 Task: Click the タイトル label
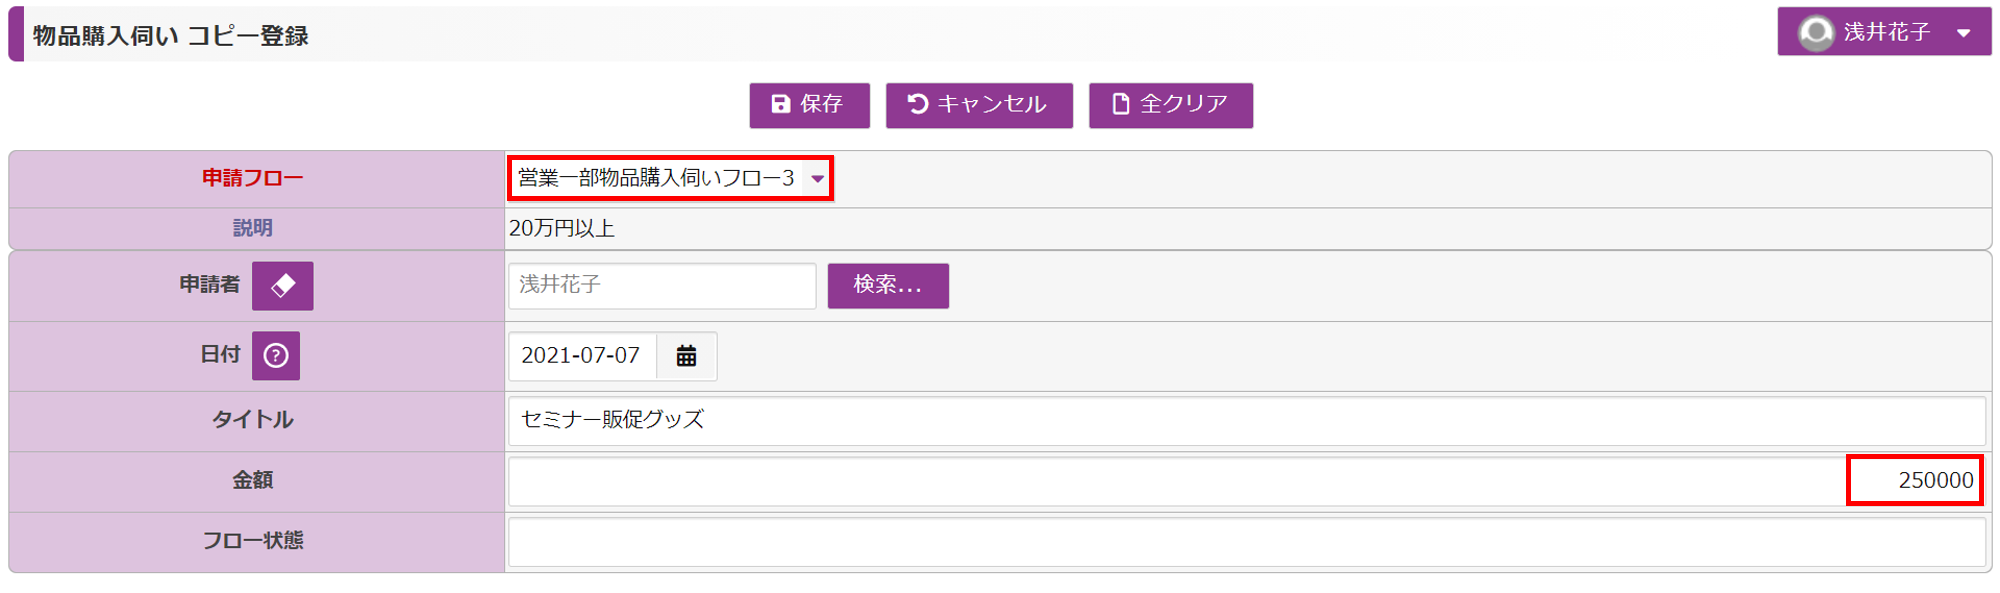(x=253, y=420)
